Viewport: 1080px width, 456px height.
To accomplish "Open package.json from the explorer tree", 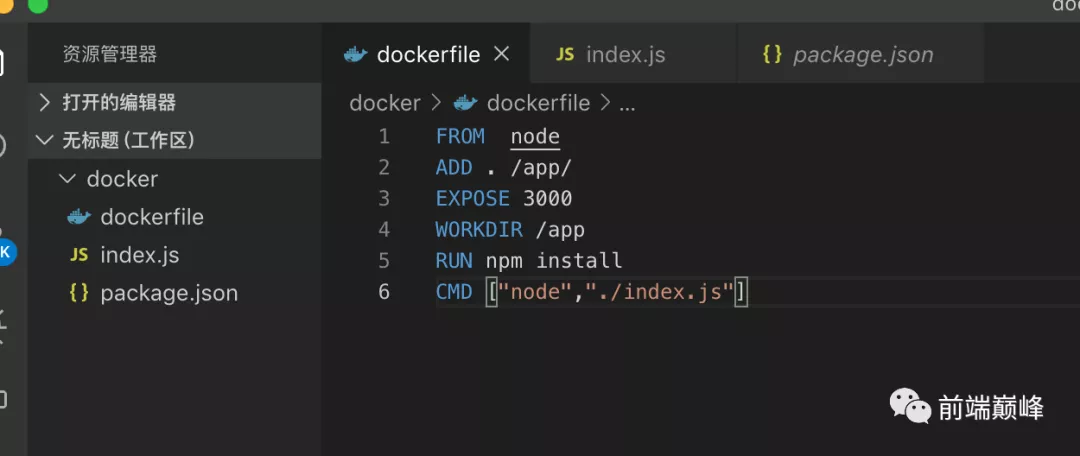I will coord(169,293).
